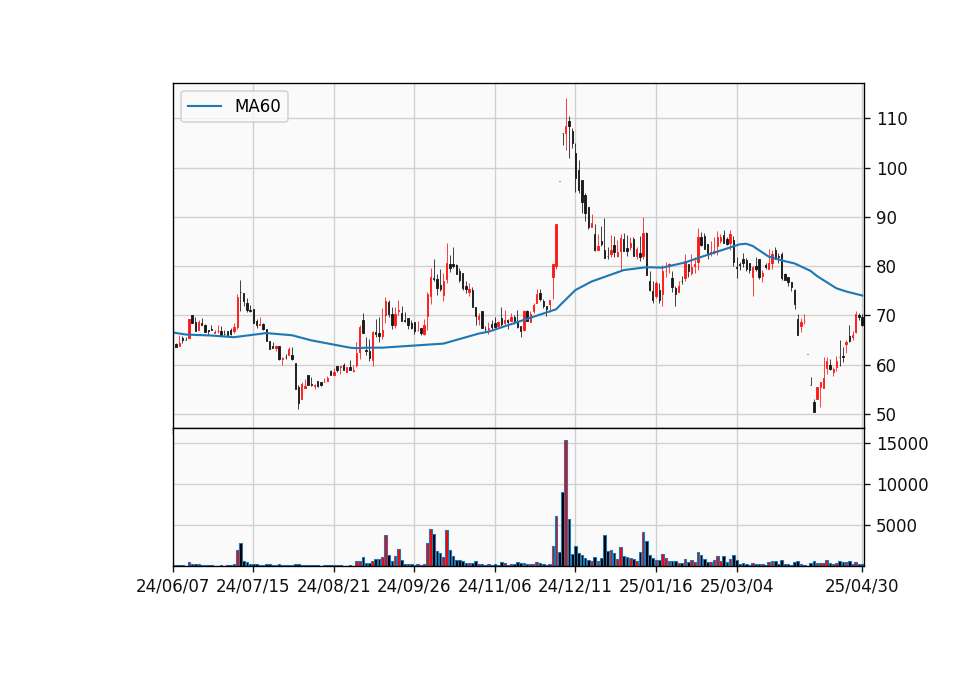Click the MA60 legend label
Image resolution: width=960 pixels, height=690 pixels.
(257, 106)
